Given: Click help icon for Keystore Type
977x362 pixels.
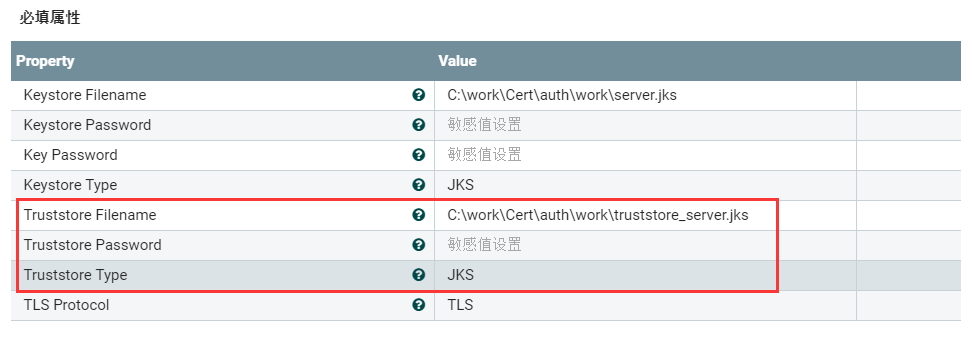Looking at the screenshot, I should [x=419, y=184].
